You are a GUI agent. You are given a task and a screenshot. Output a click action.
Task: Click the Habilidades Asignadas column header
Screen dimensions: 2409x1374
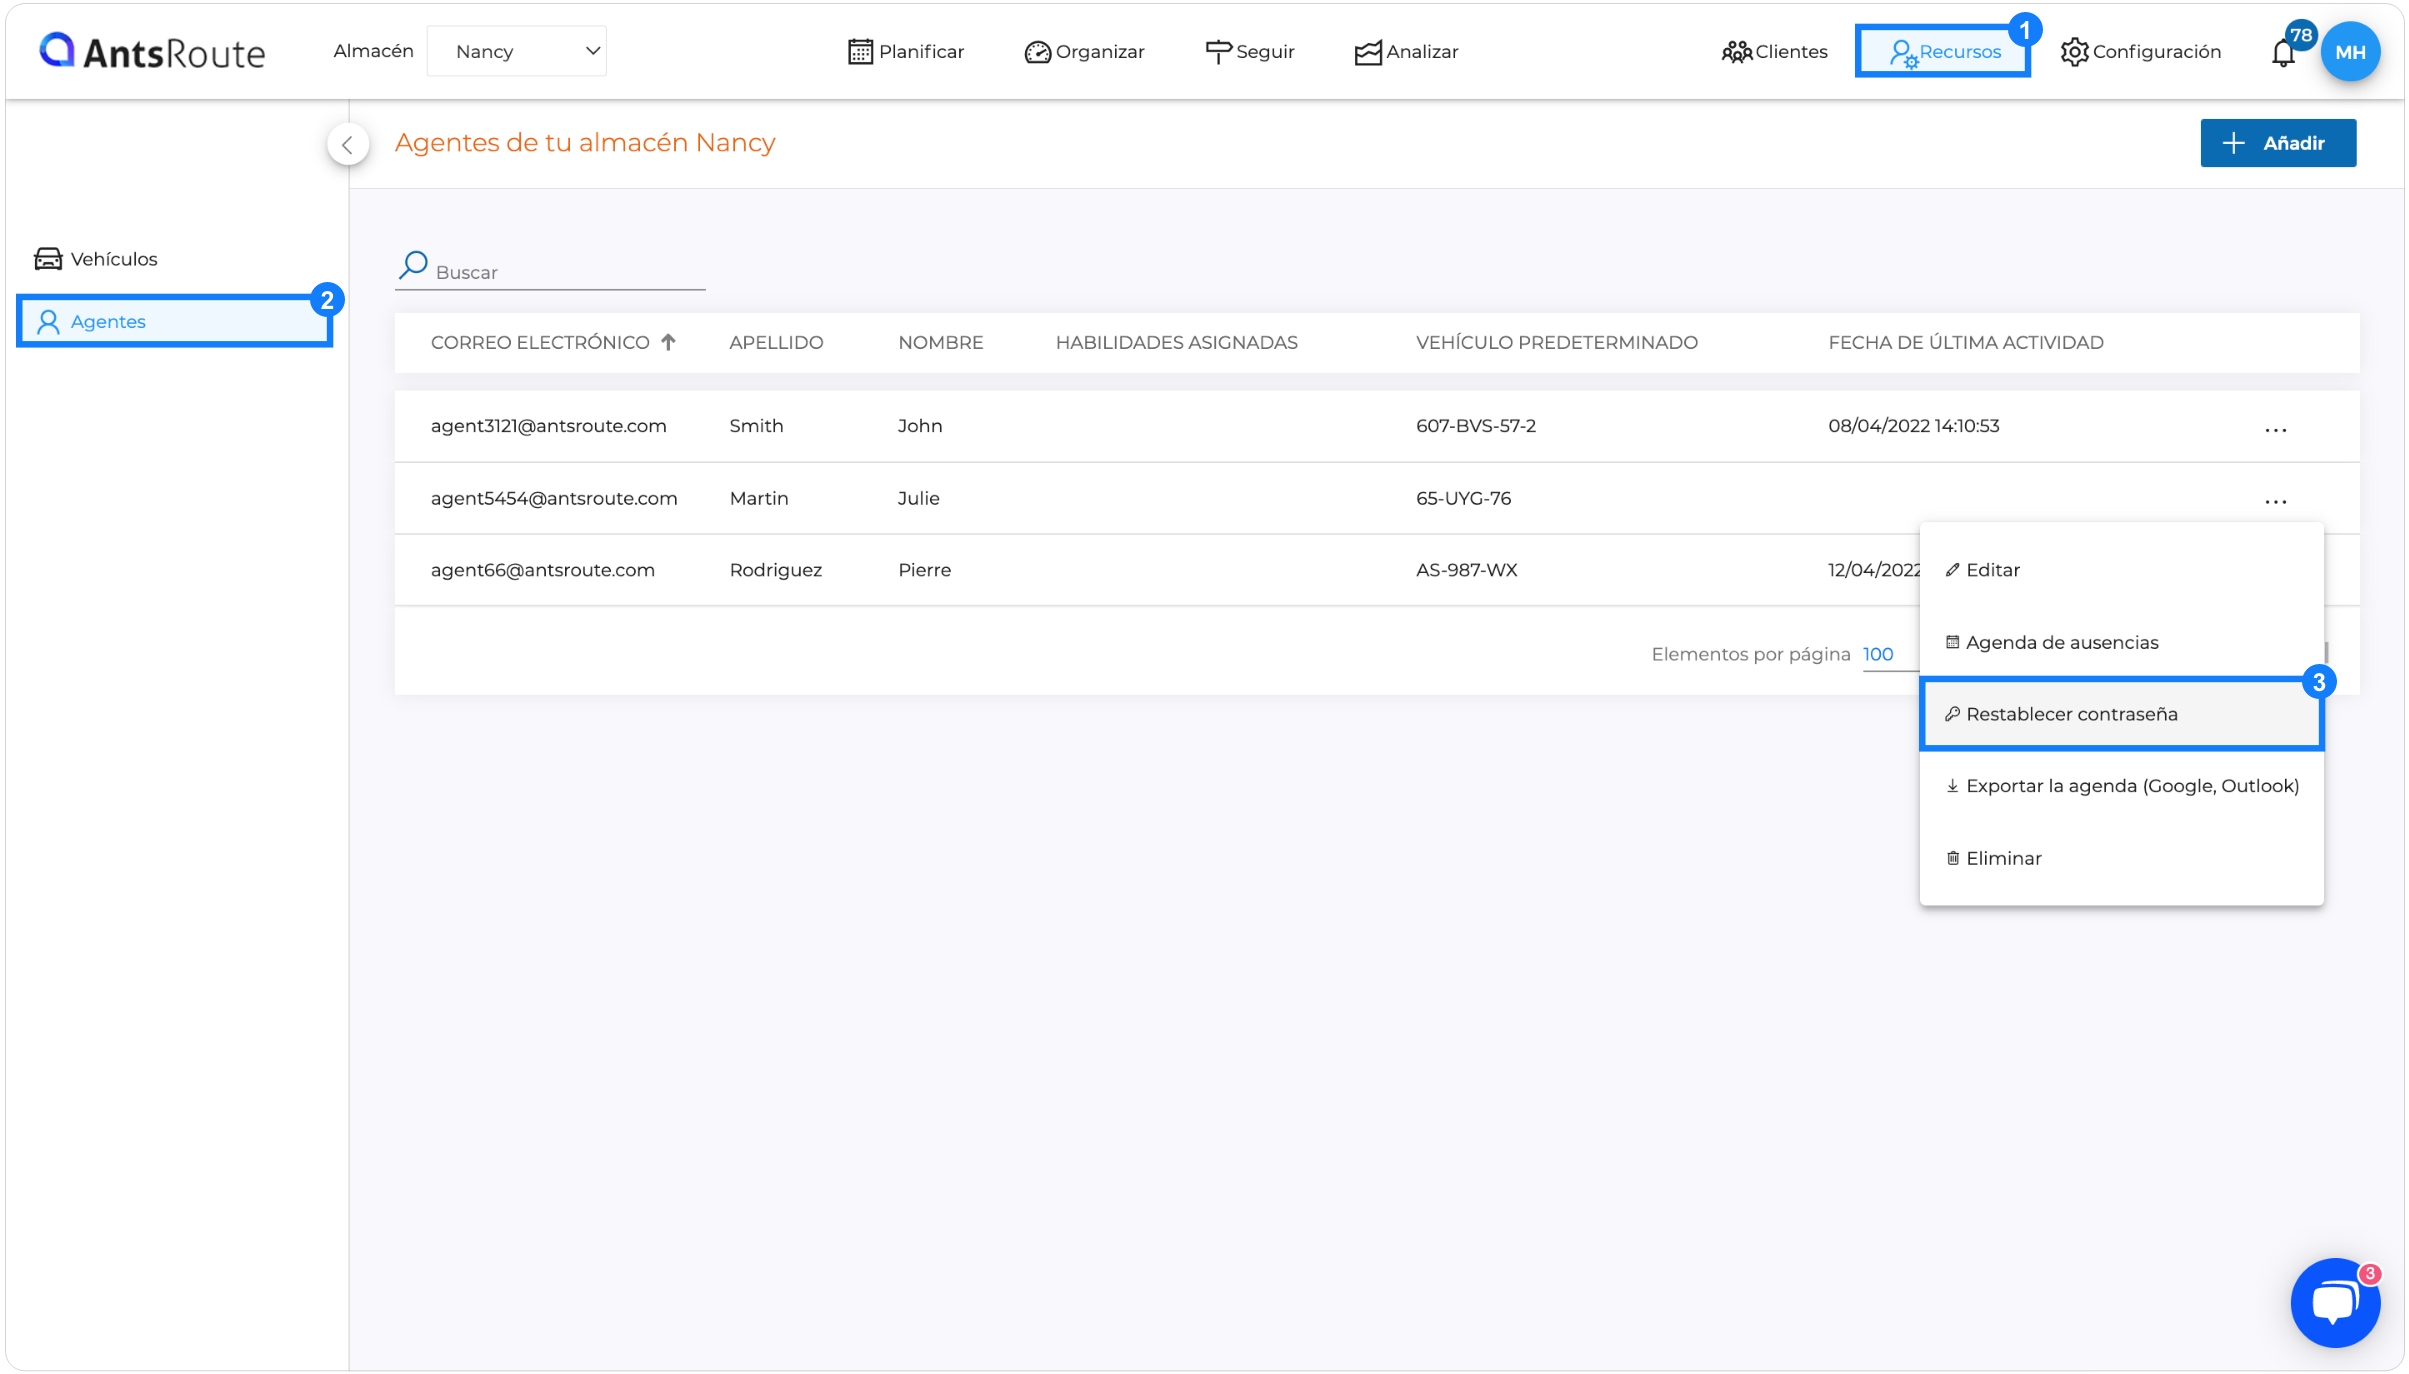(1176, 342)
